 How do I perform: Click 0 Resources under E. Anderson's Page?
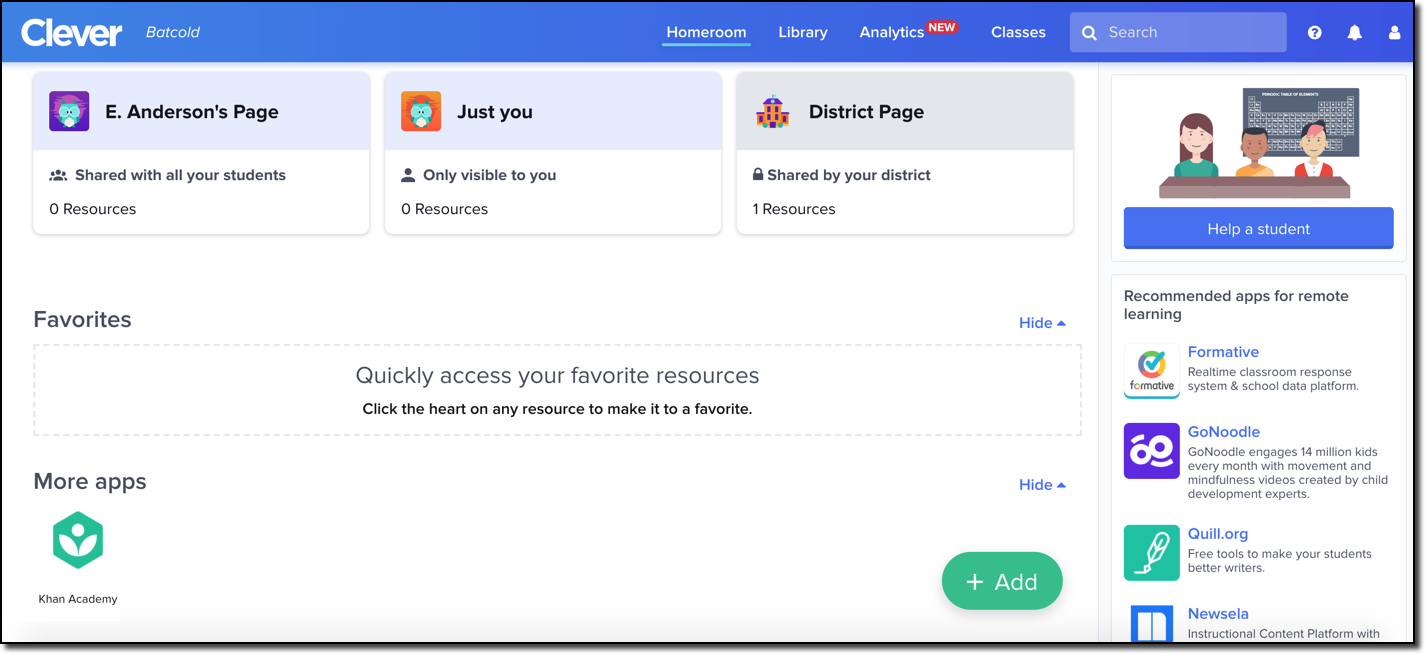pyautogui.click(x=93, y=209)
